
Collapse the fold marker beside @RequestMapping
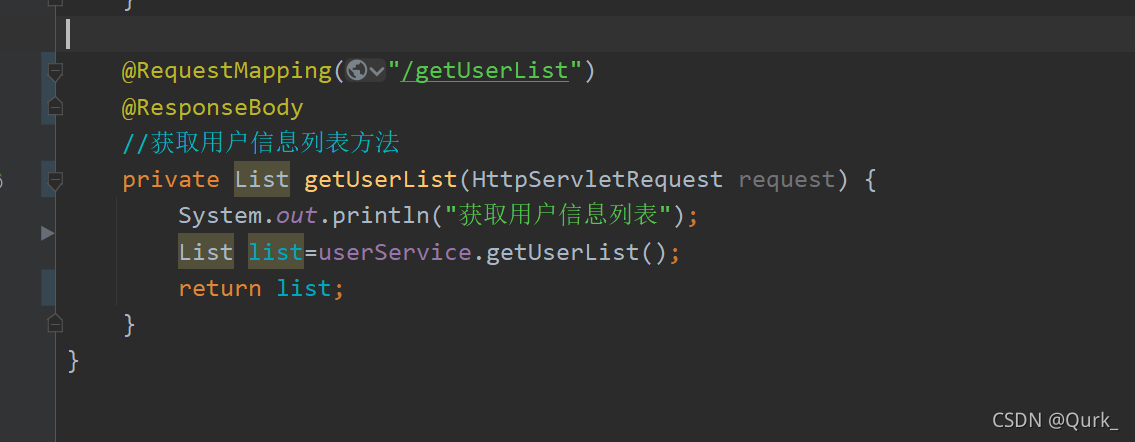point(55,71)
